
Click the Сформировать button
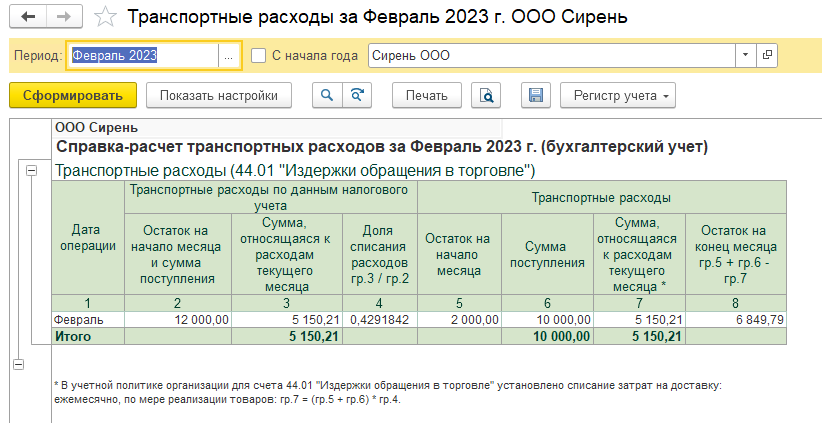(x=73, y=95)
